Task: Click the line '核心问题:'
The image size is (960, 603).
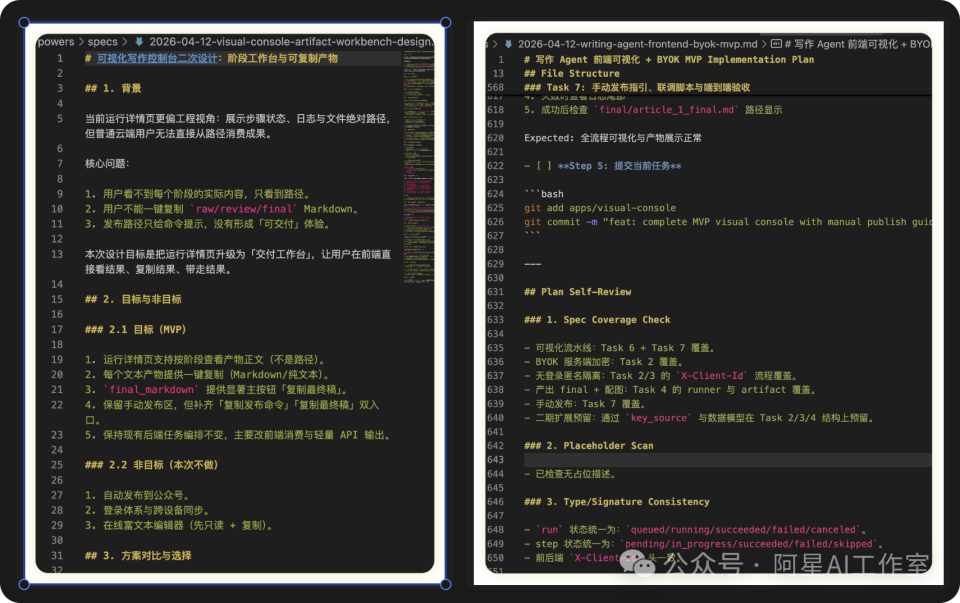Action: coord(107,163)
